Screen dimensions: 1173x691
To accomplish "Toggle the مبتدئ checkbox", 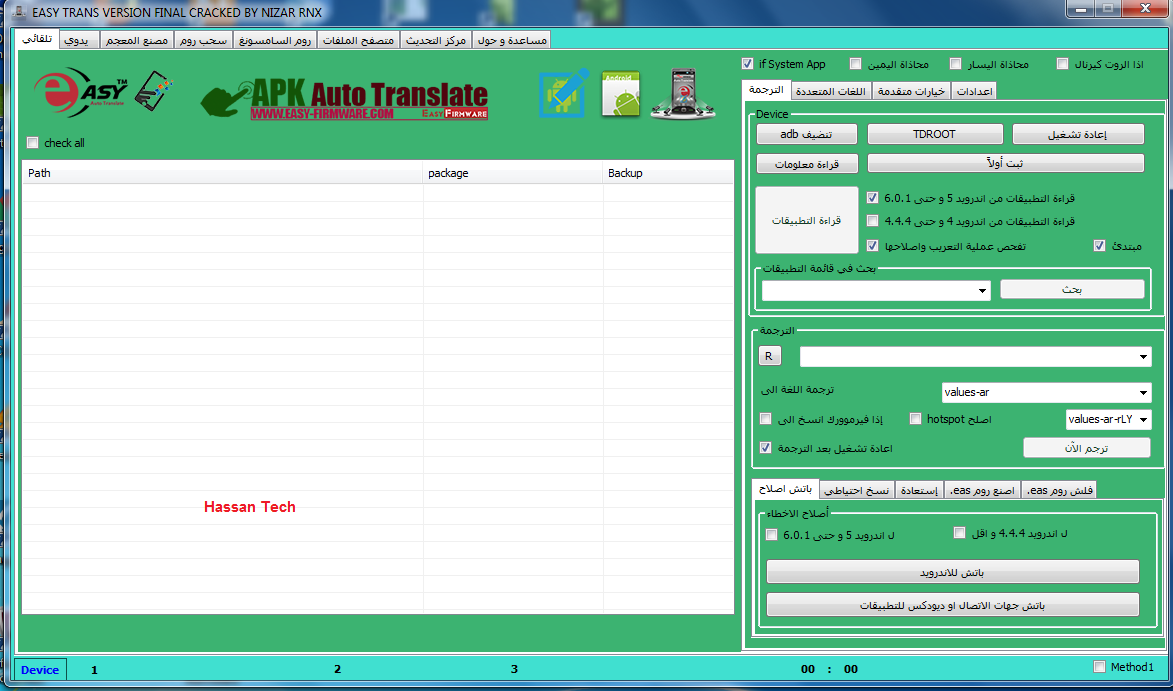I will (1099, 245).
